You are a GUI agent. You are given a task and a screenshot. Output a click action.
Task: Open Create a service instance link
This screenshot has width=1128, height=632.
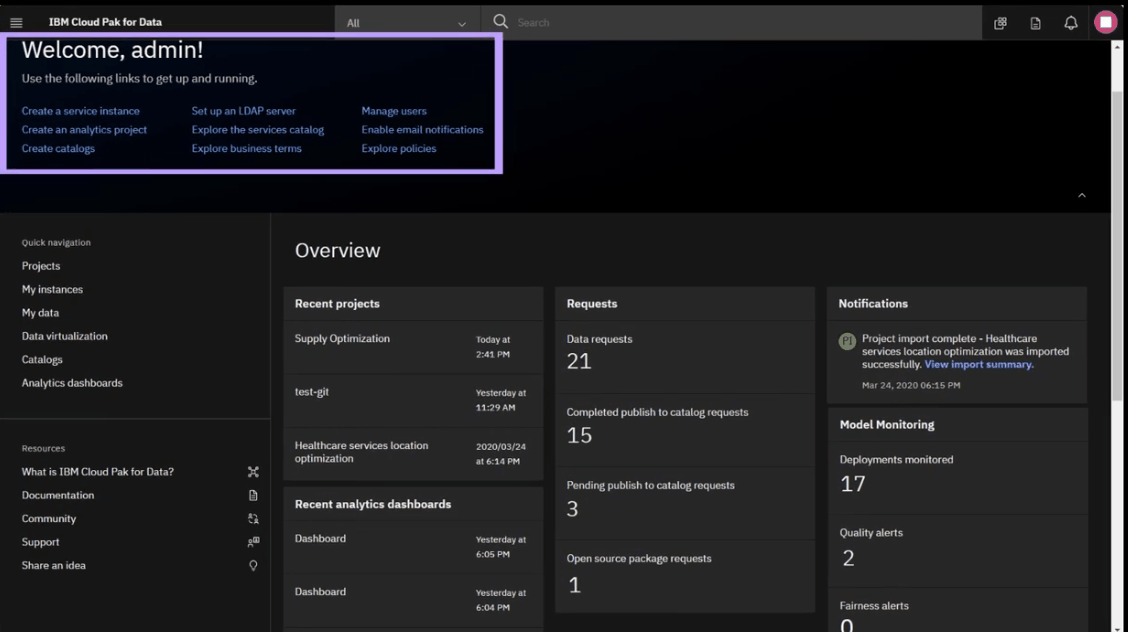point(81,111)
